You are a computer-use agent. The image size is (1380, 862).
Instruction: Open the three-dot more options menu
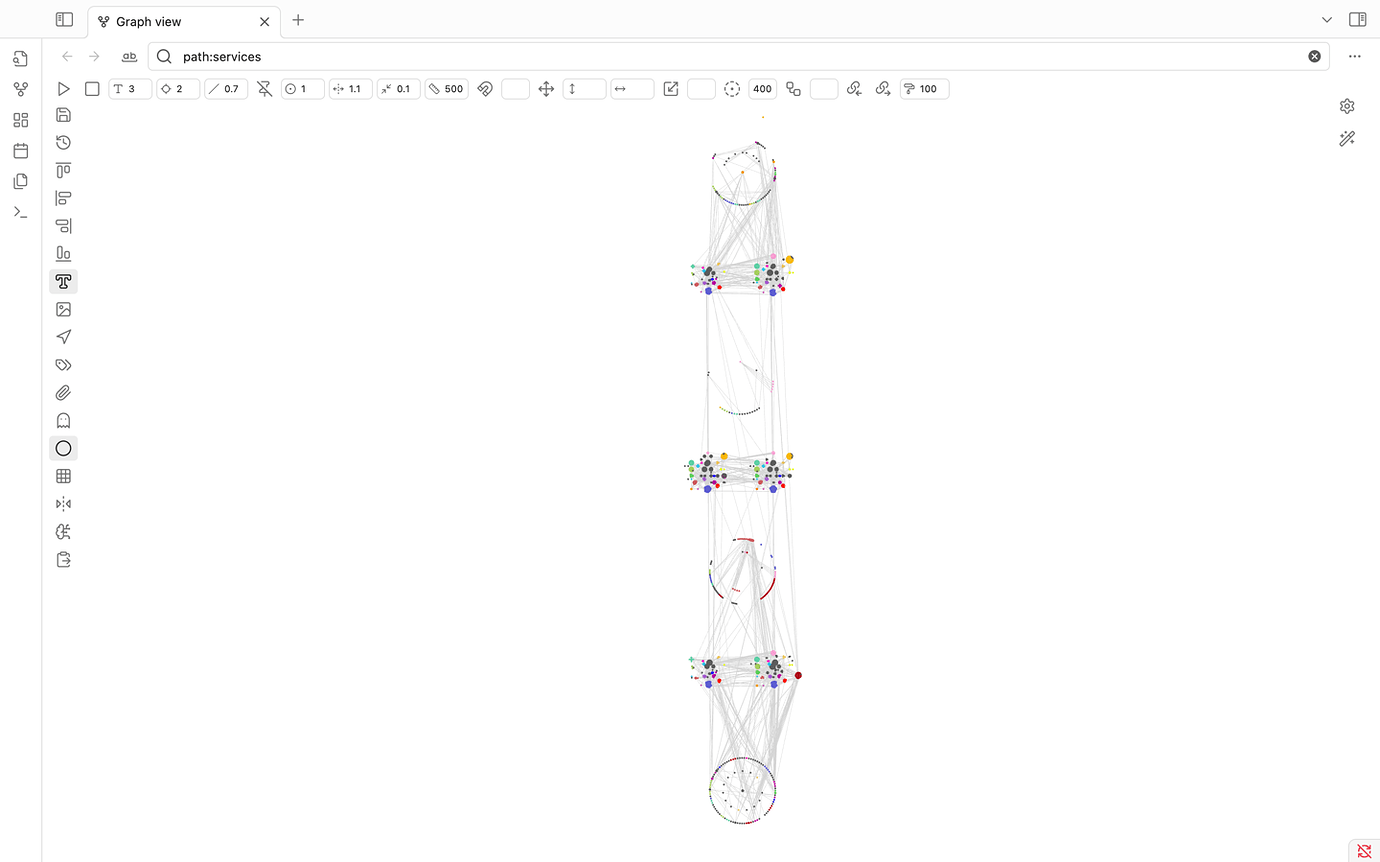click(x=1355, y=56)
